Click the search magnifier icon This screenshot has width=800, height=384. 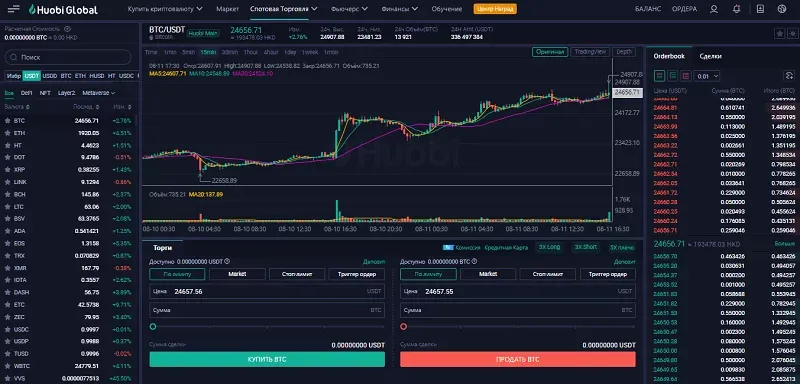[14, 57]
